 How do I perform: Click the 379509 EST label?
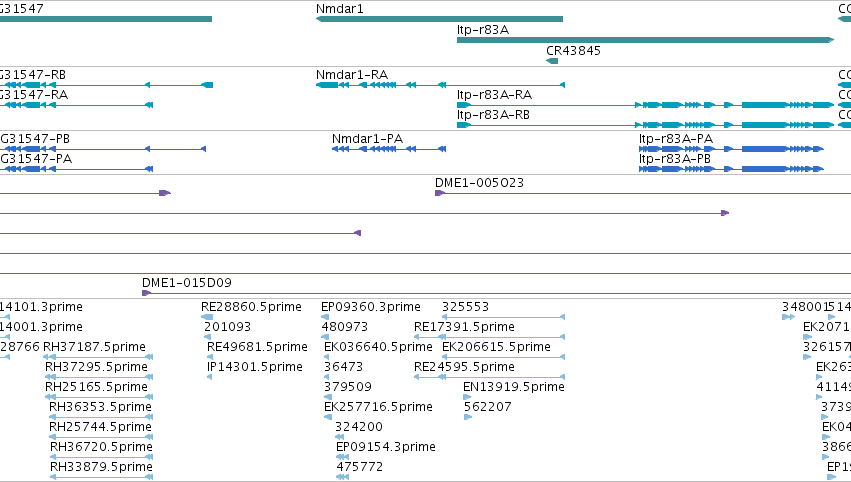(348, 388)
